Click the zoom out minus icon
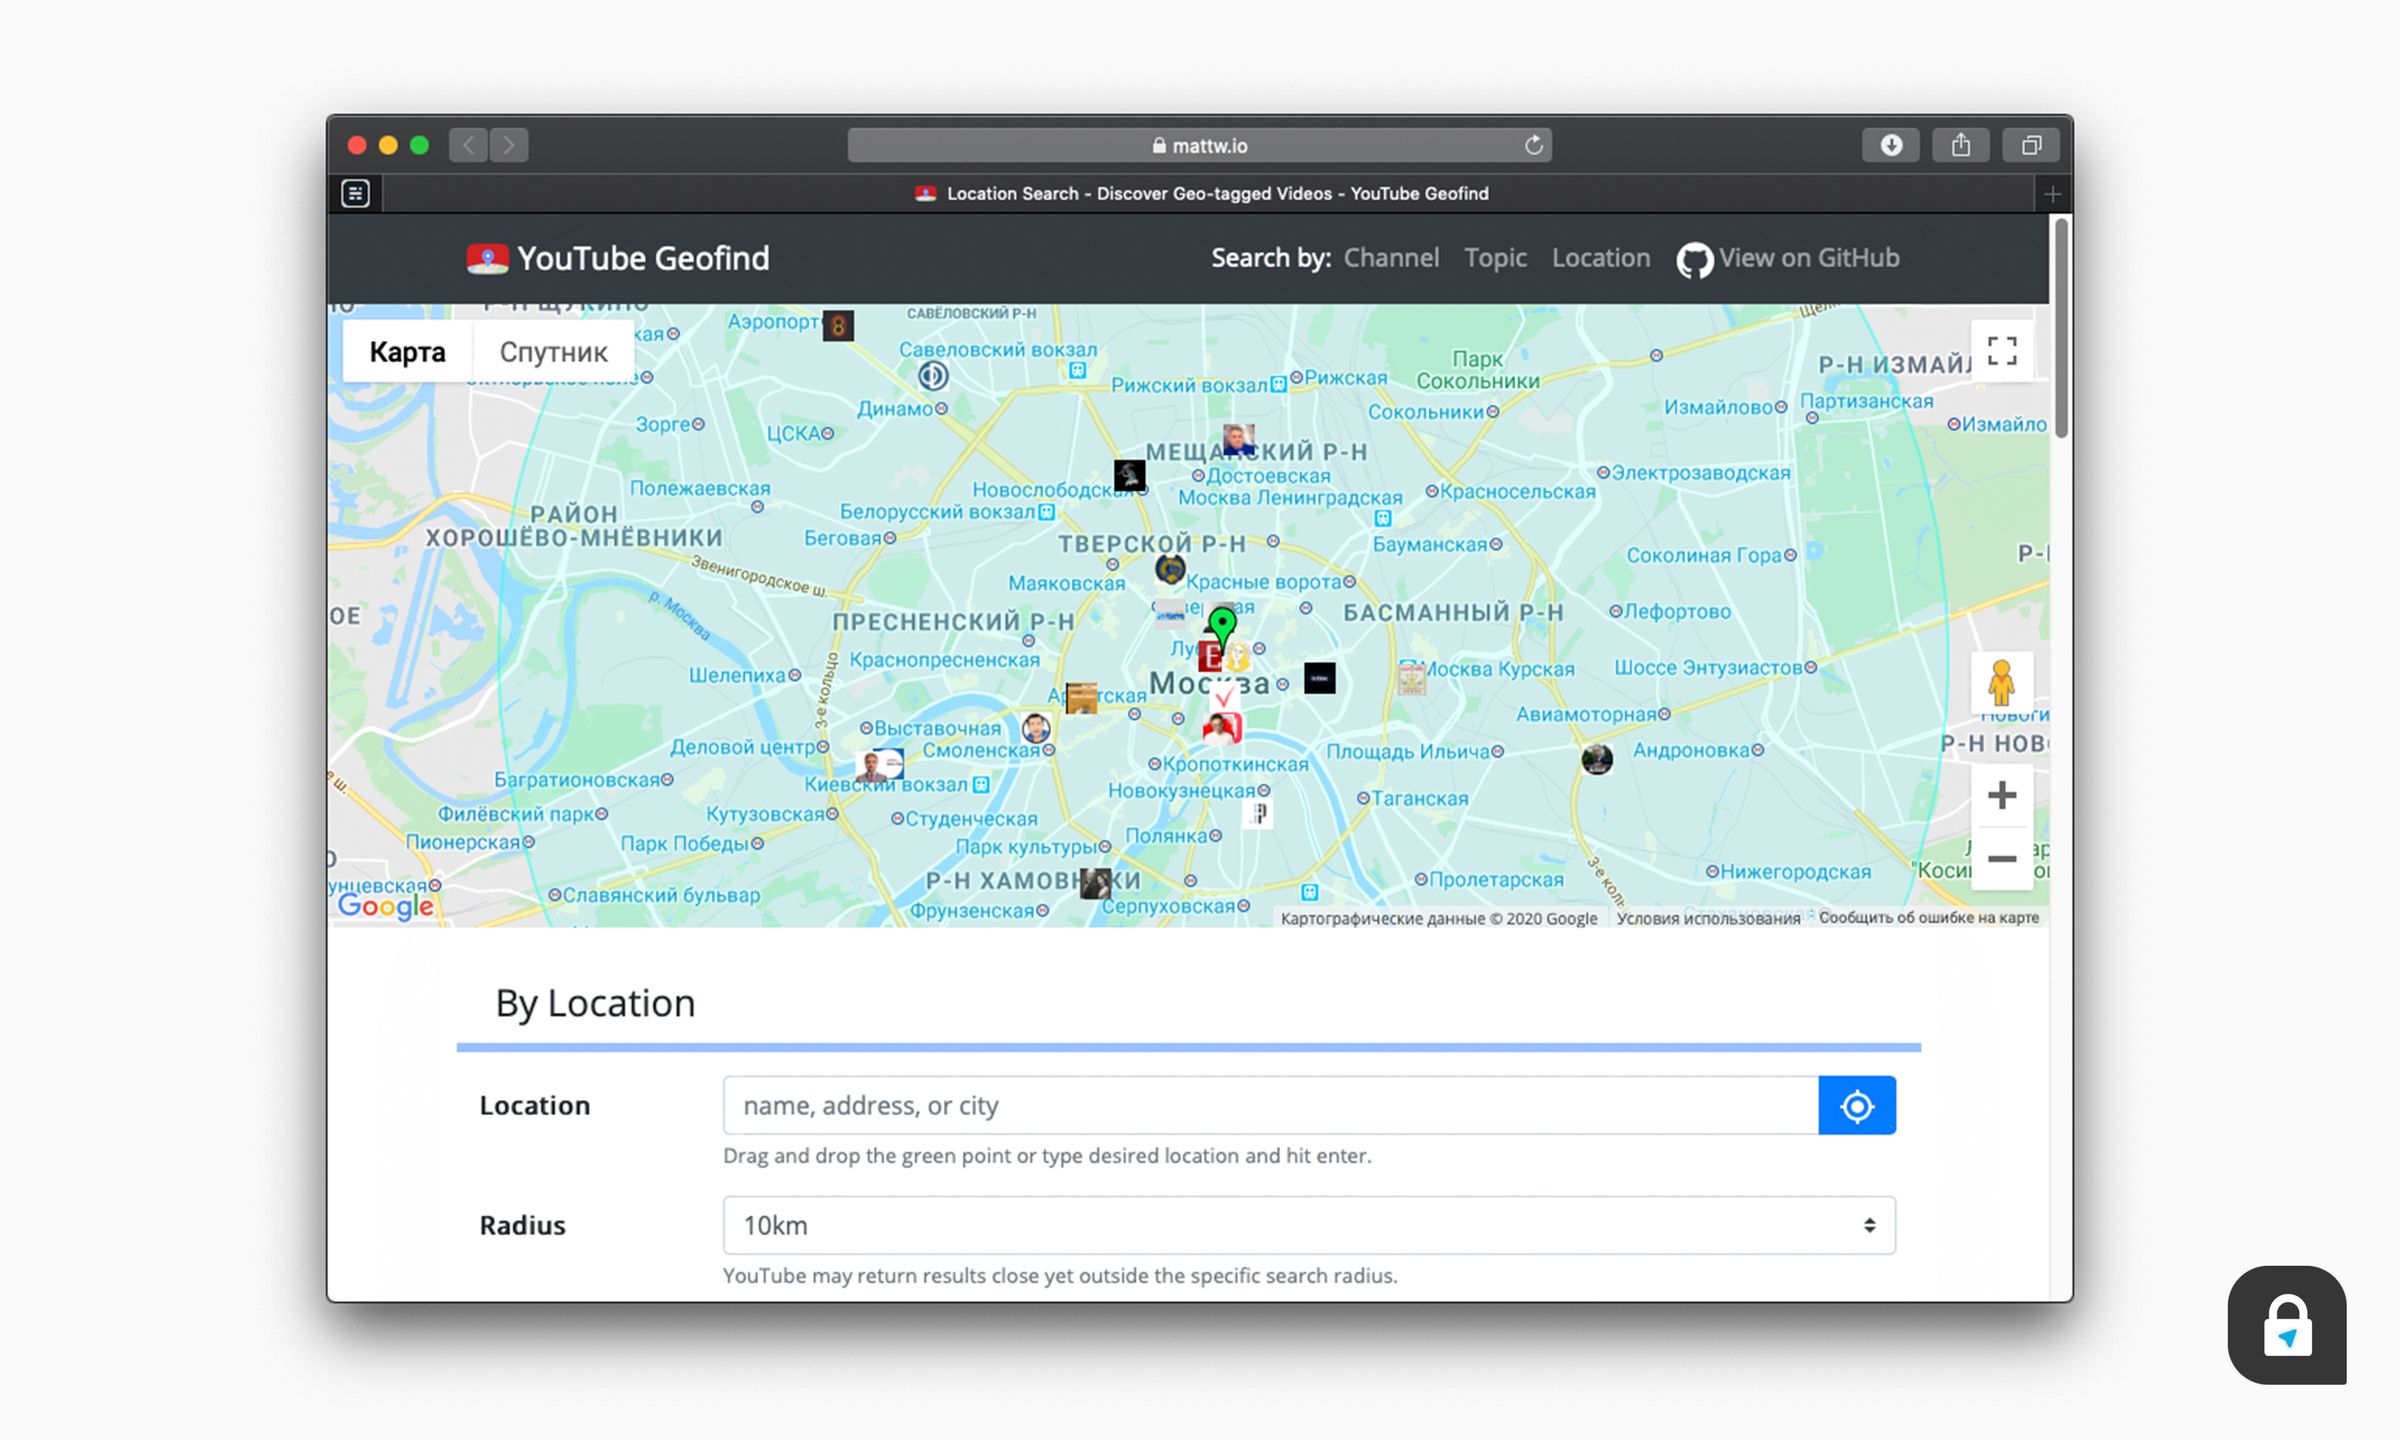 pyautogui.click(x=2002, y=857)
